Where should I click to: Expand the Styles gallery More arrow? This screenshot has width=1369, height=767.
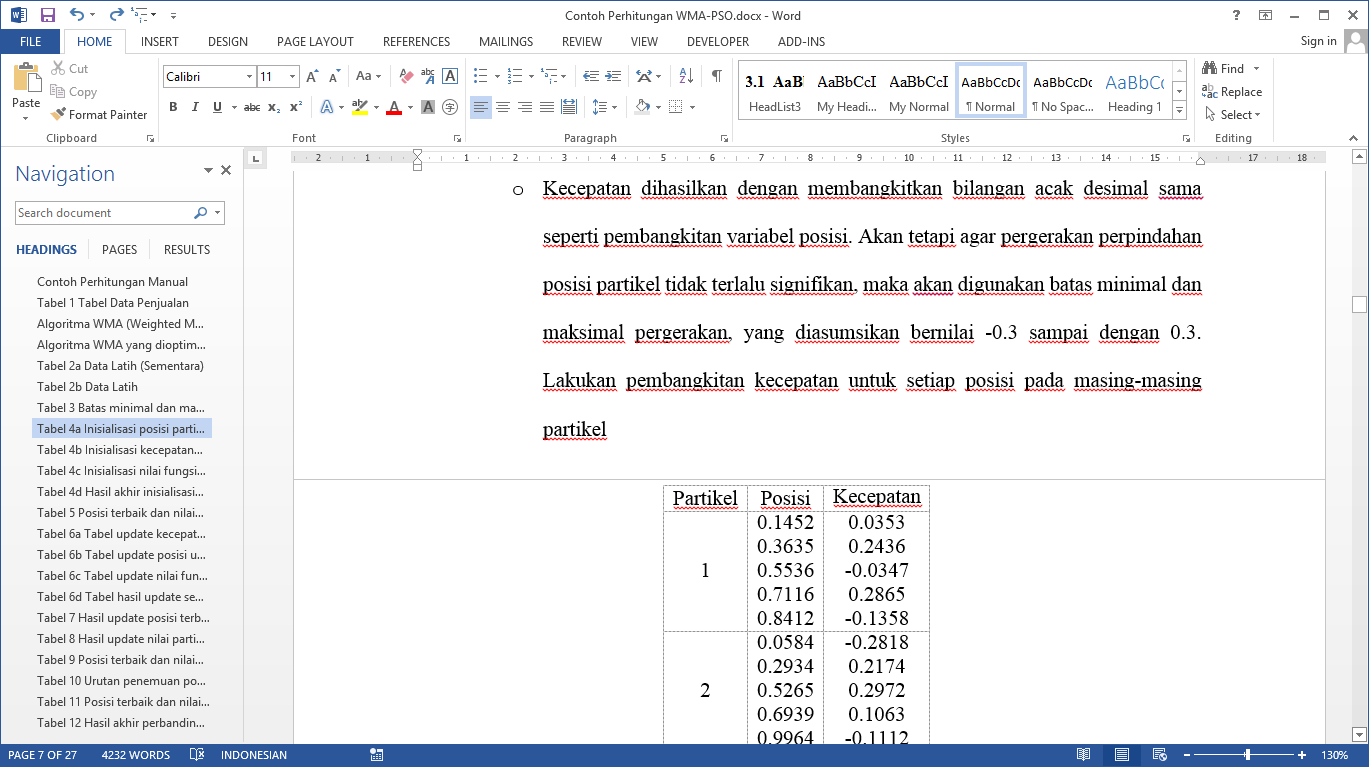click(x=1179, y=109)
